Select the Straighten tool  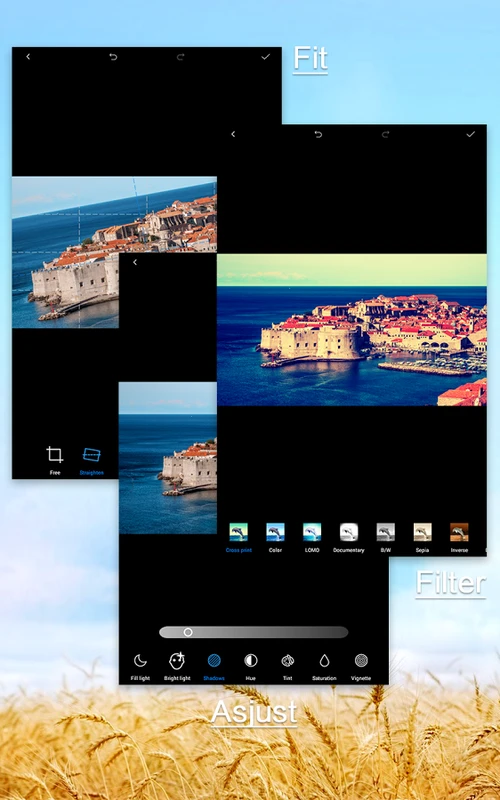(92, 460)
